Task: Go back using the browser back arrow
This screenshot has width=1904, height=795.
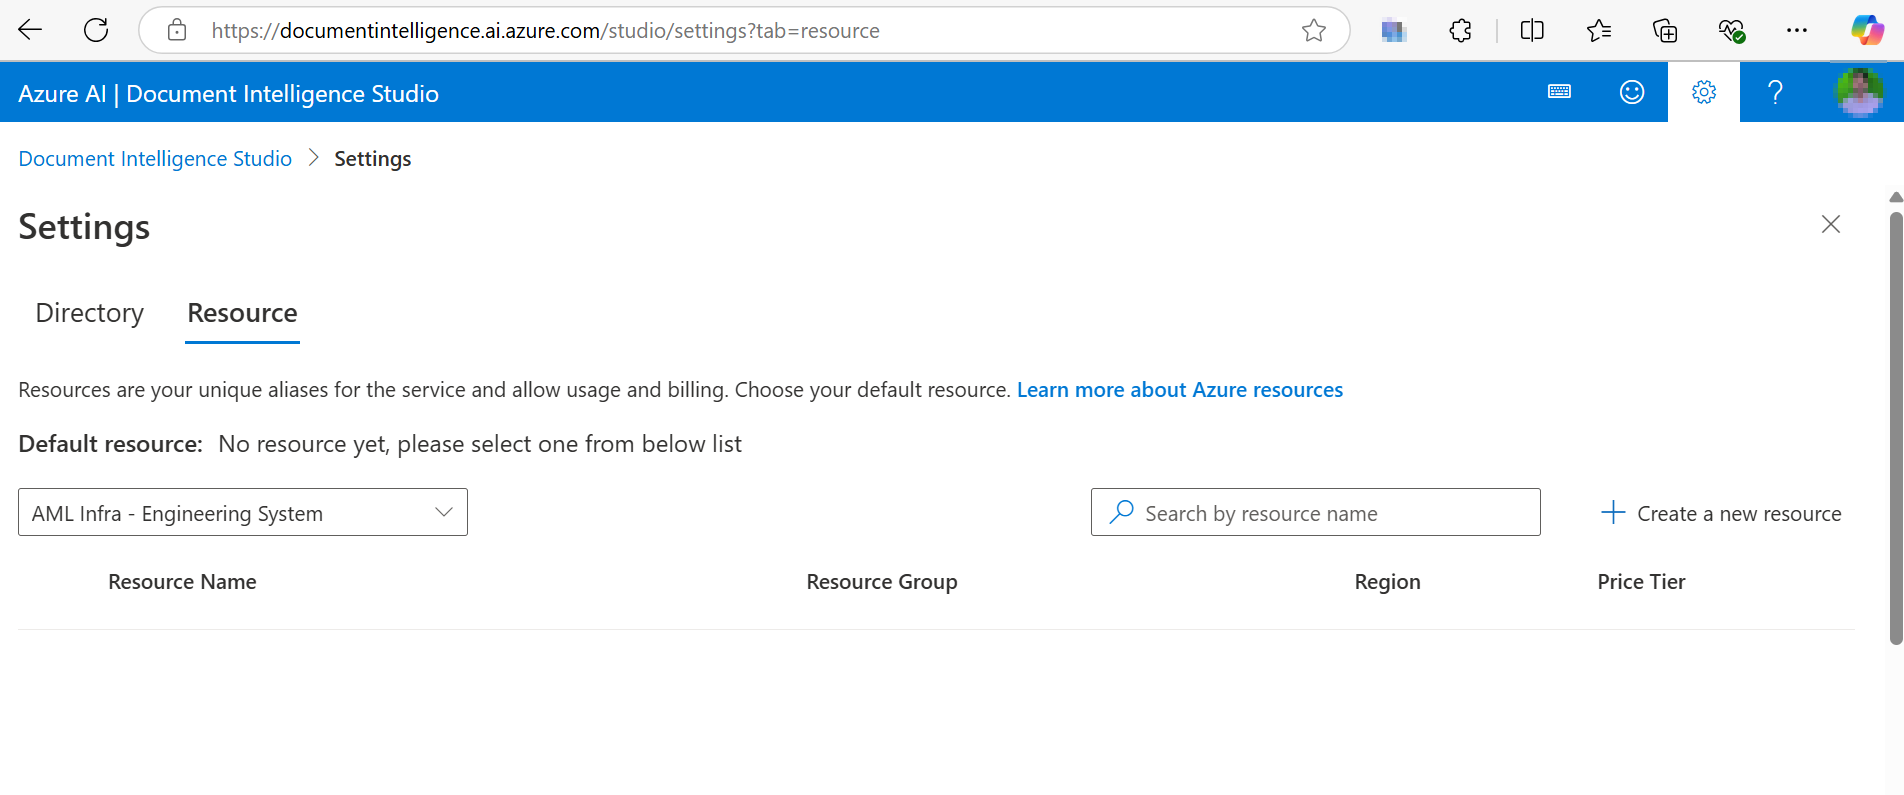Action: 30,30
